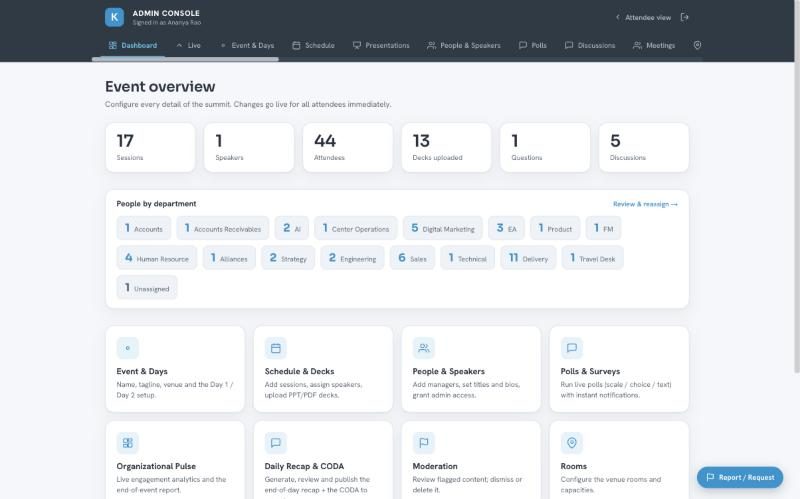Select the Travel Desk chip
This screenshot has height=499, width=800.
pos(593,258)
